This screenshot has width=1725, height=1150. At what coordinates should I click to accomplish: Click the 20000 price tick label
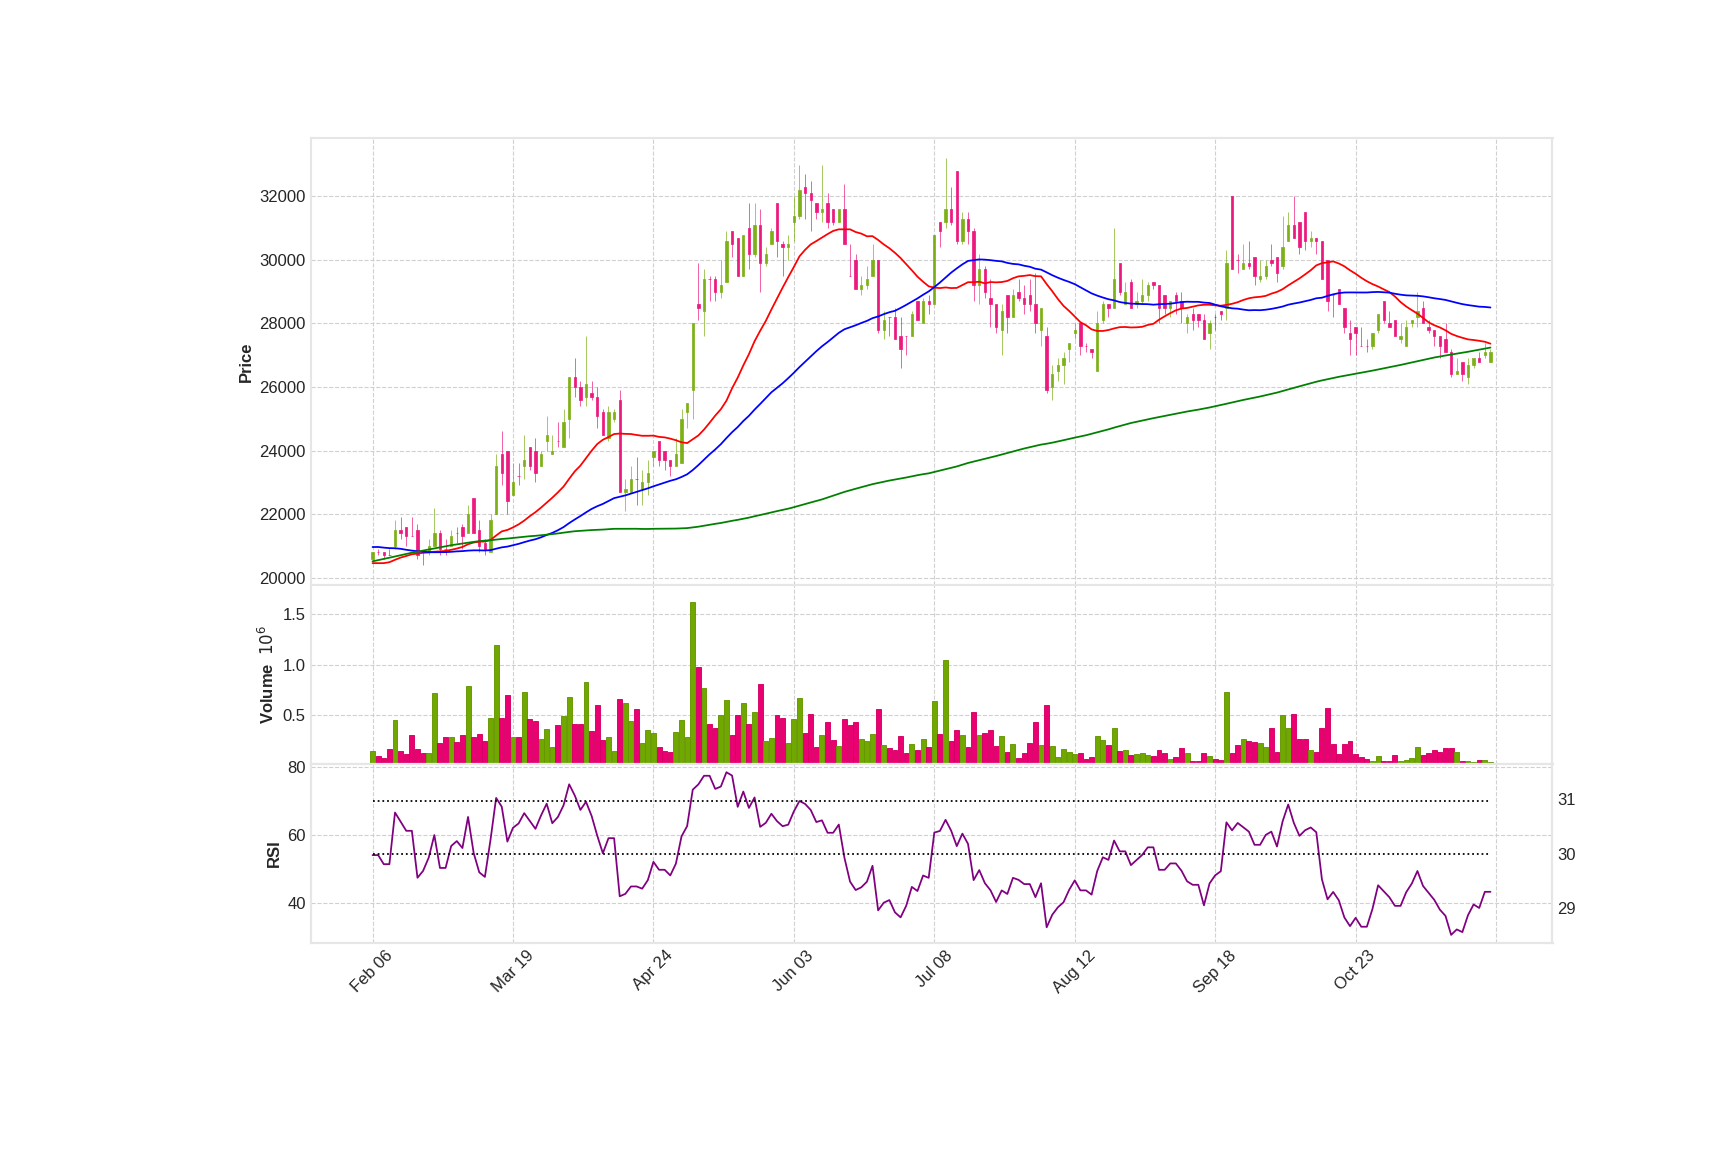[282, 578]
